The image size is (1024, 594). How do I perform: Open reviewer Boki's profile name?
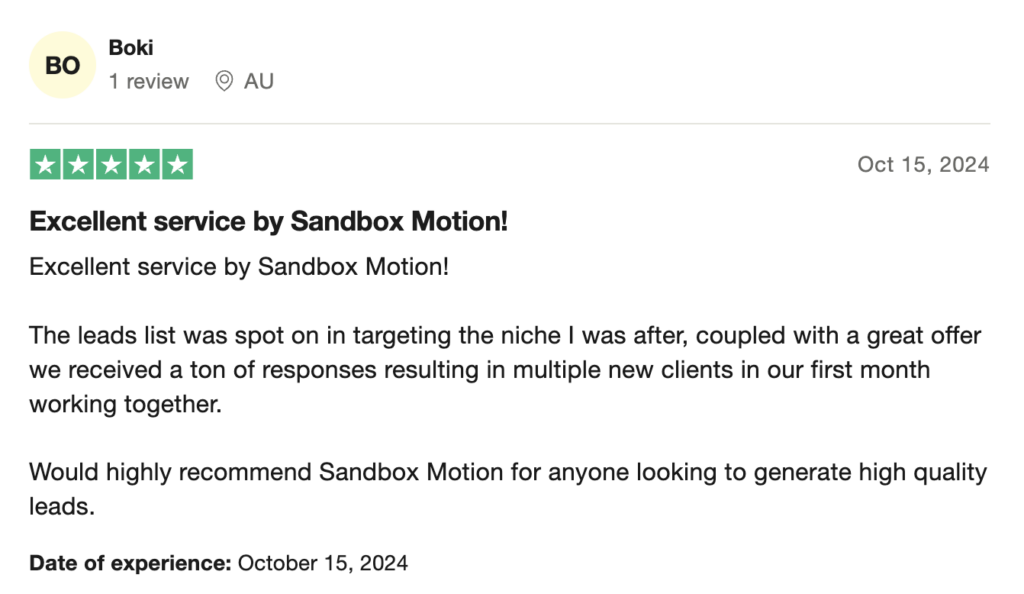[x=130, y=48]
